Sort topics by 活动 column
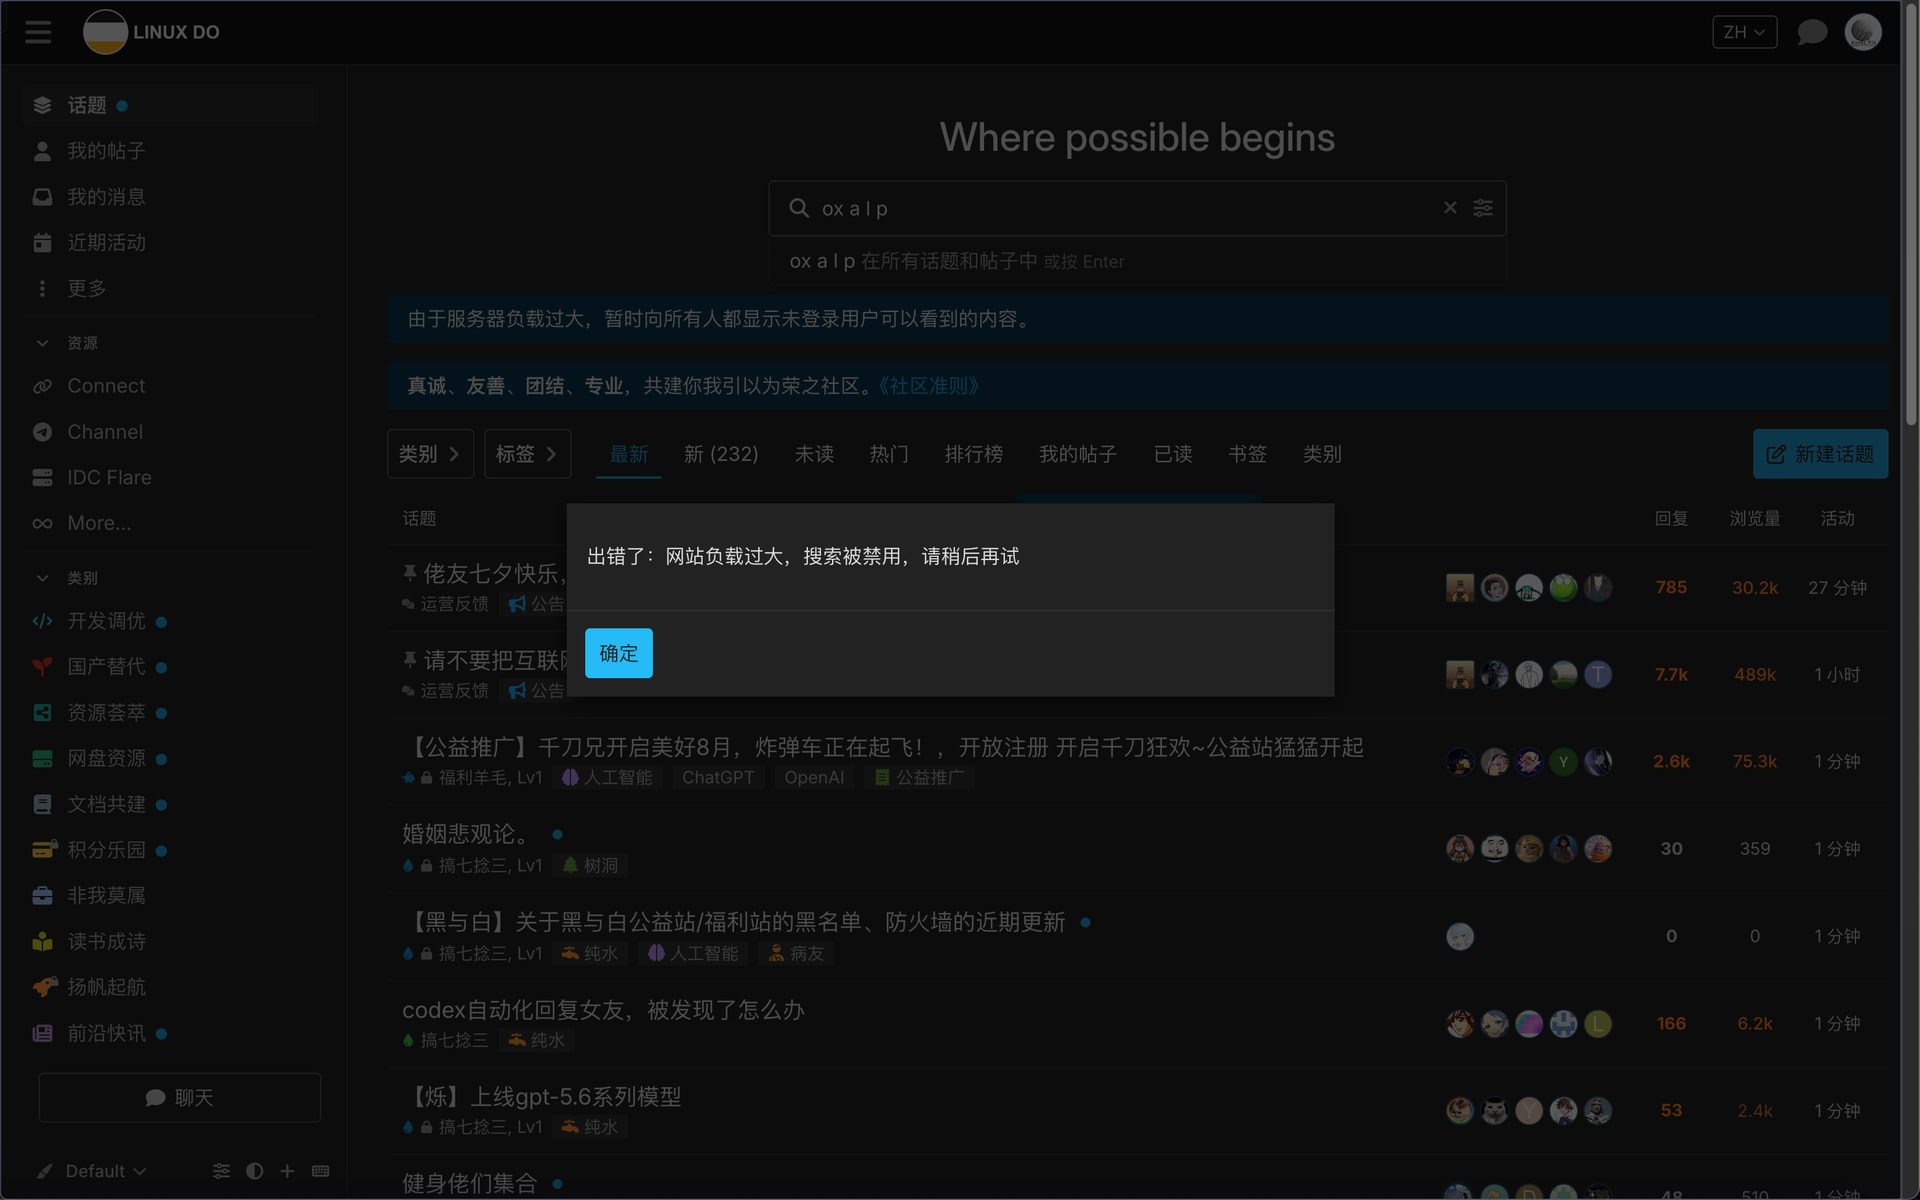The height and width of the screenshot is (1200, 1920). (1837, 518)
